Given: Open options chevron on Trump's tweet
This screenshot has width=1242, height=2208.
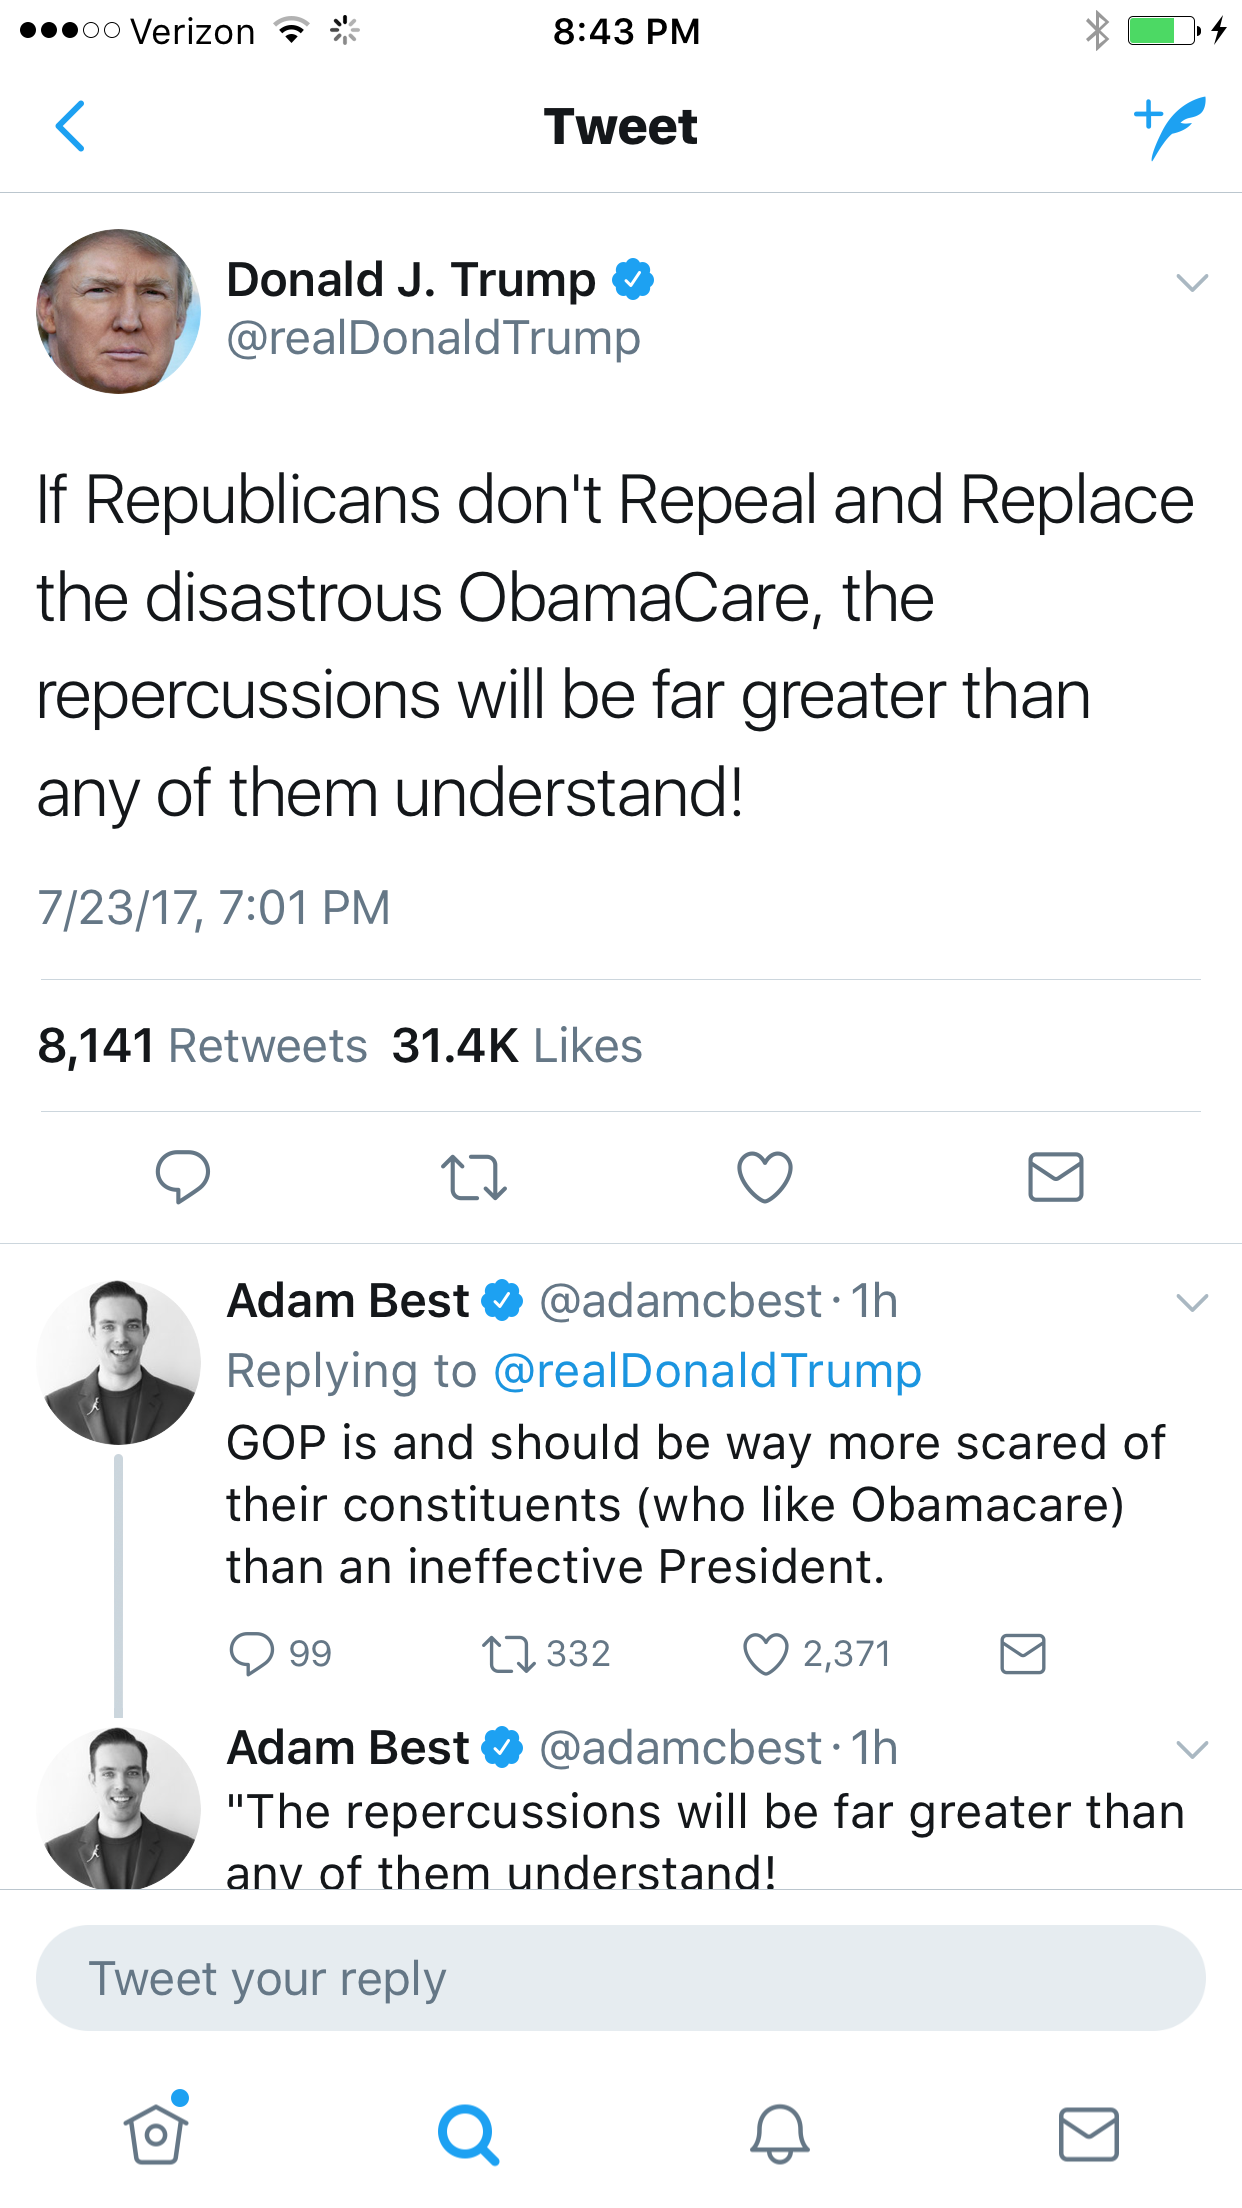Looking at the screenshot, I should (1192, 283).
